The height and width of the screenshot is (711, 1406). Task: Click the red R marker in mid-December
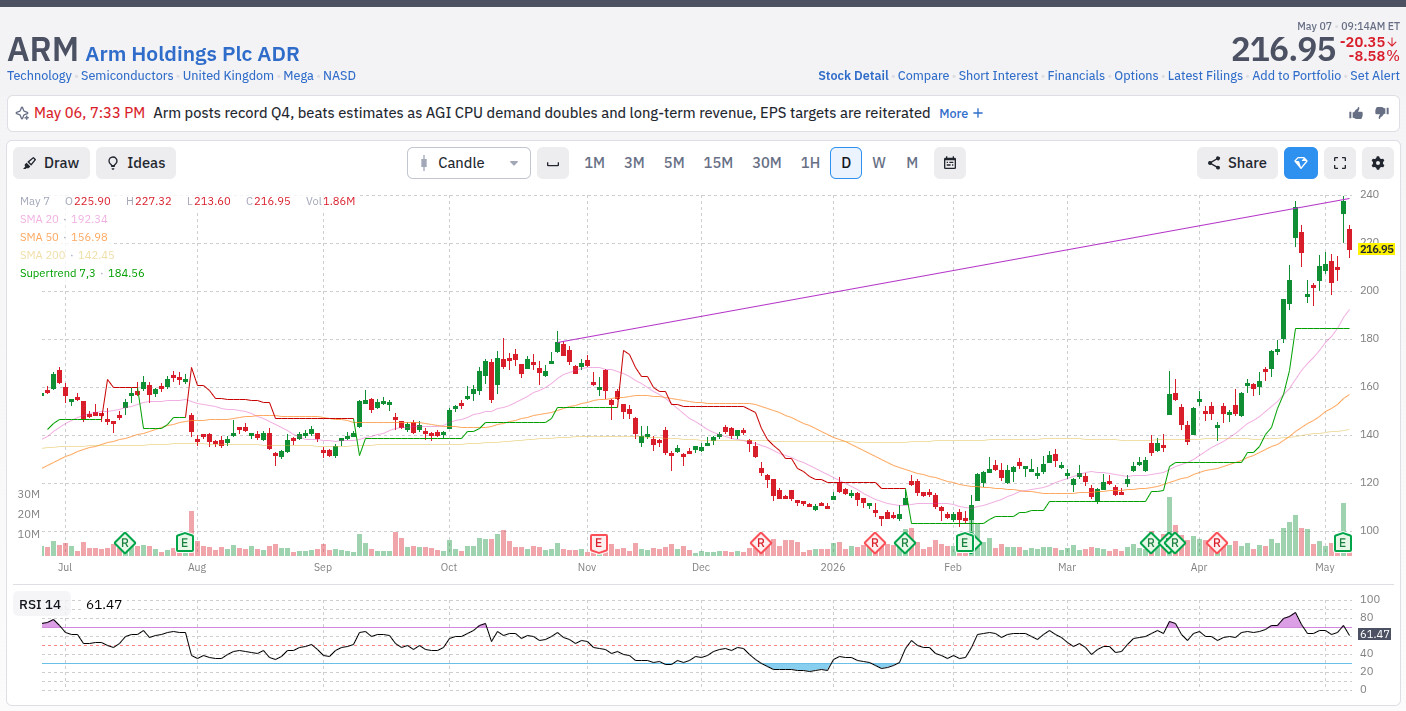point(760,543)
